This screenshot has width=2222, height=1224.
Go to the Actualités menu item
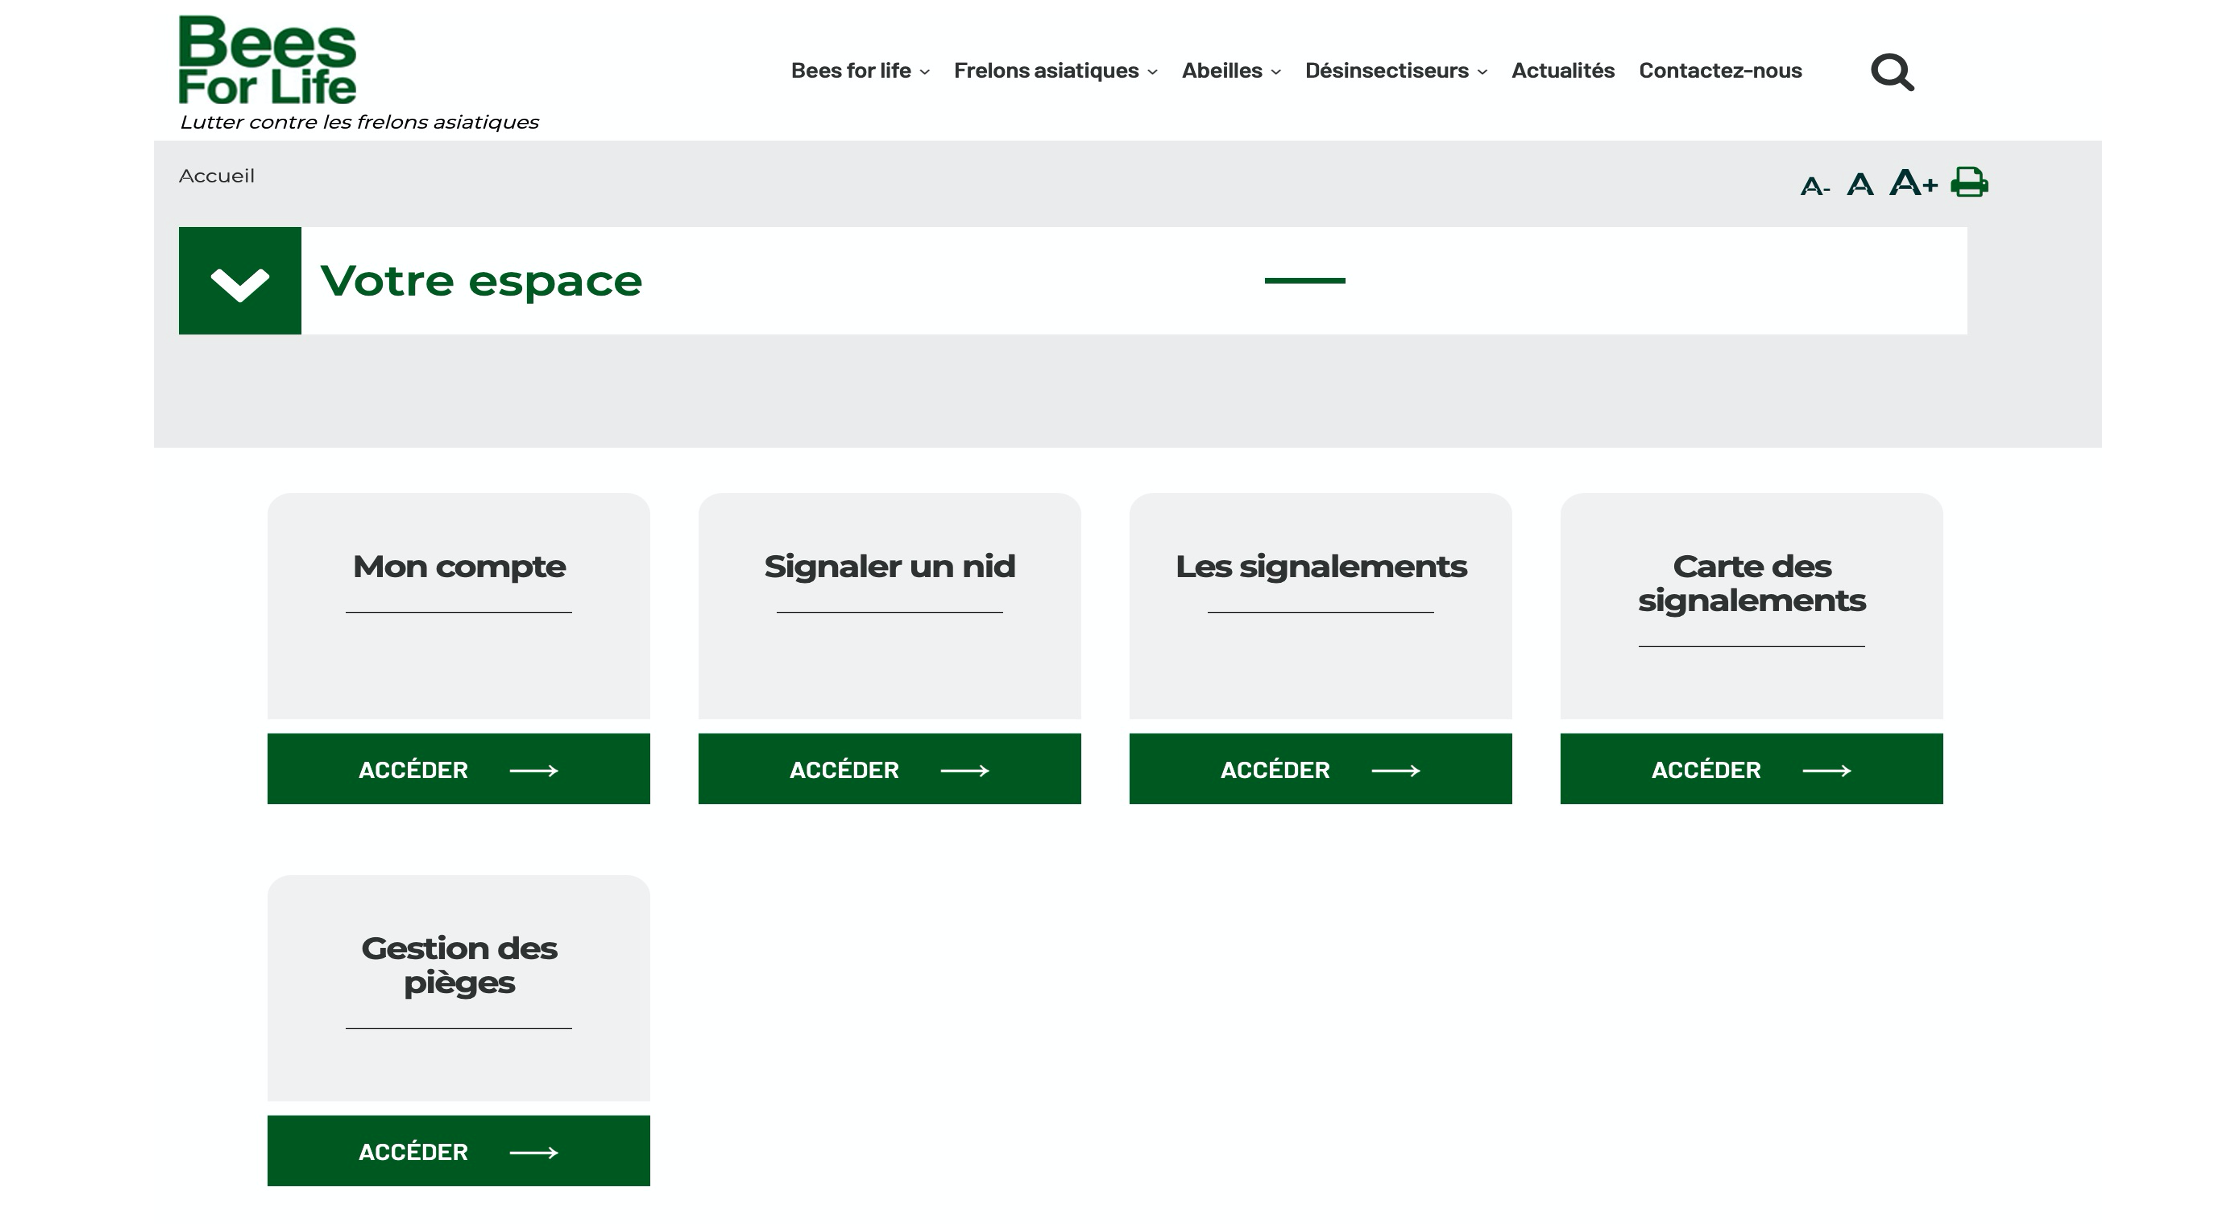tap(1563, 71)
